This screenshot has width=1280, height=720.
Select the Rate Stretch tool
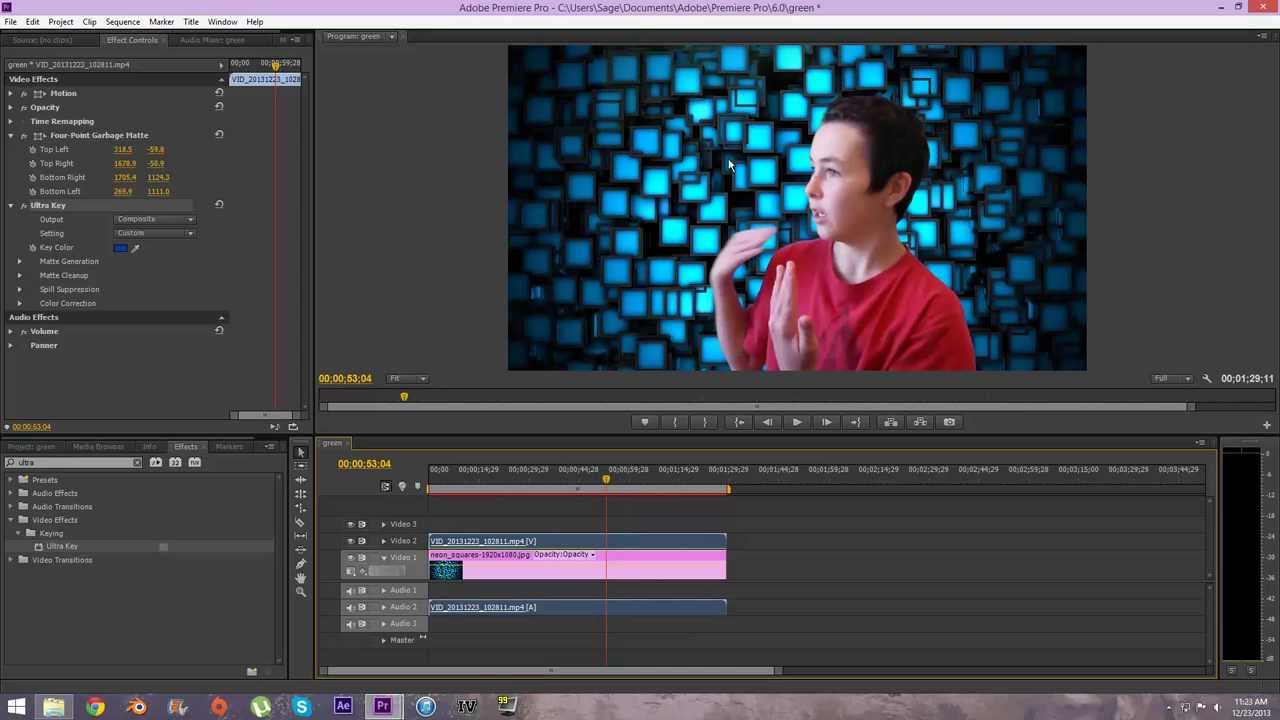pos(300,508)
